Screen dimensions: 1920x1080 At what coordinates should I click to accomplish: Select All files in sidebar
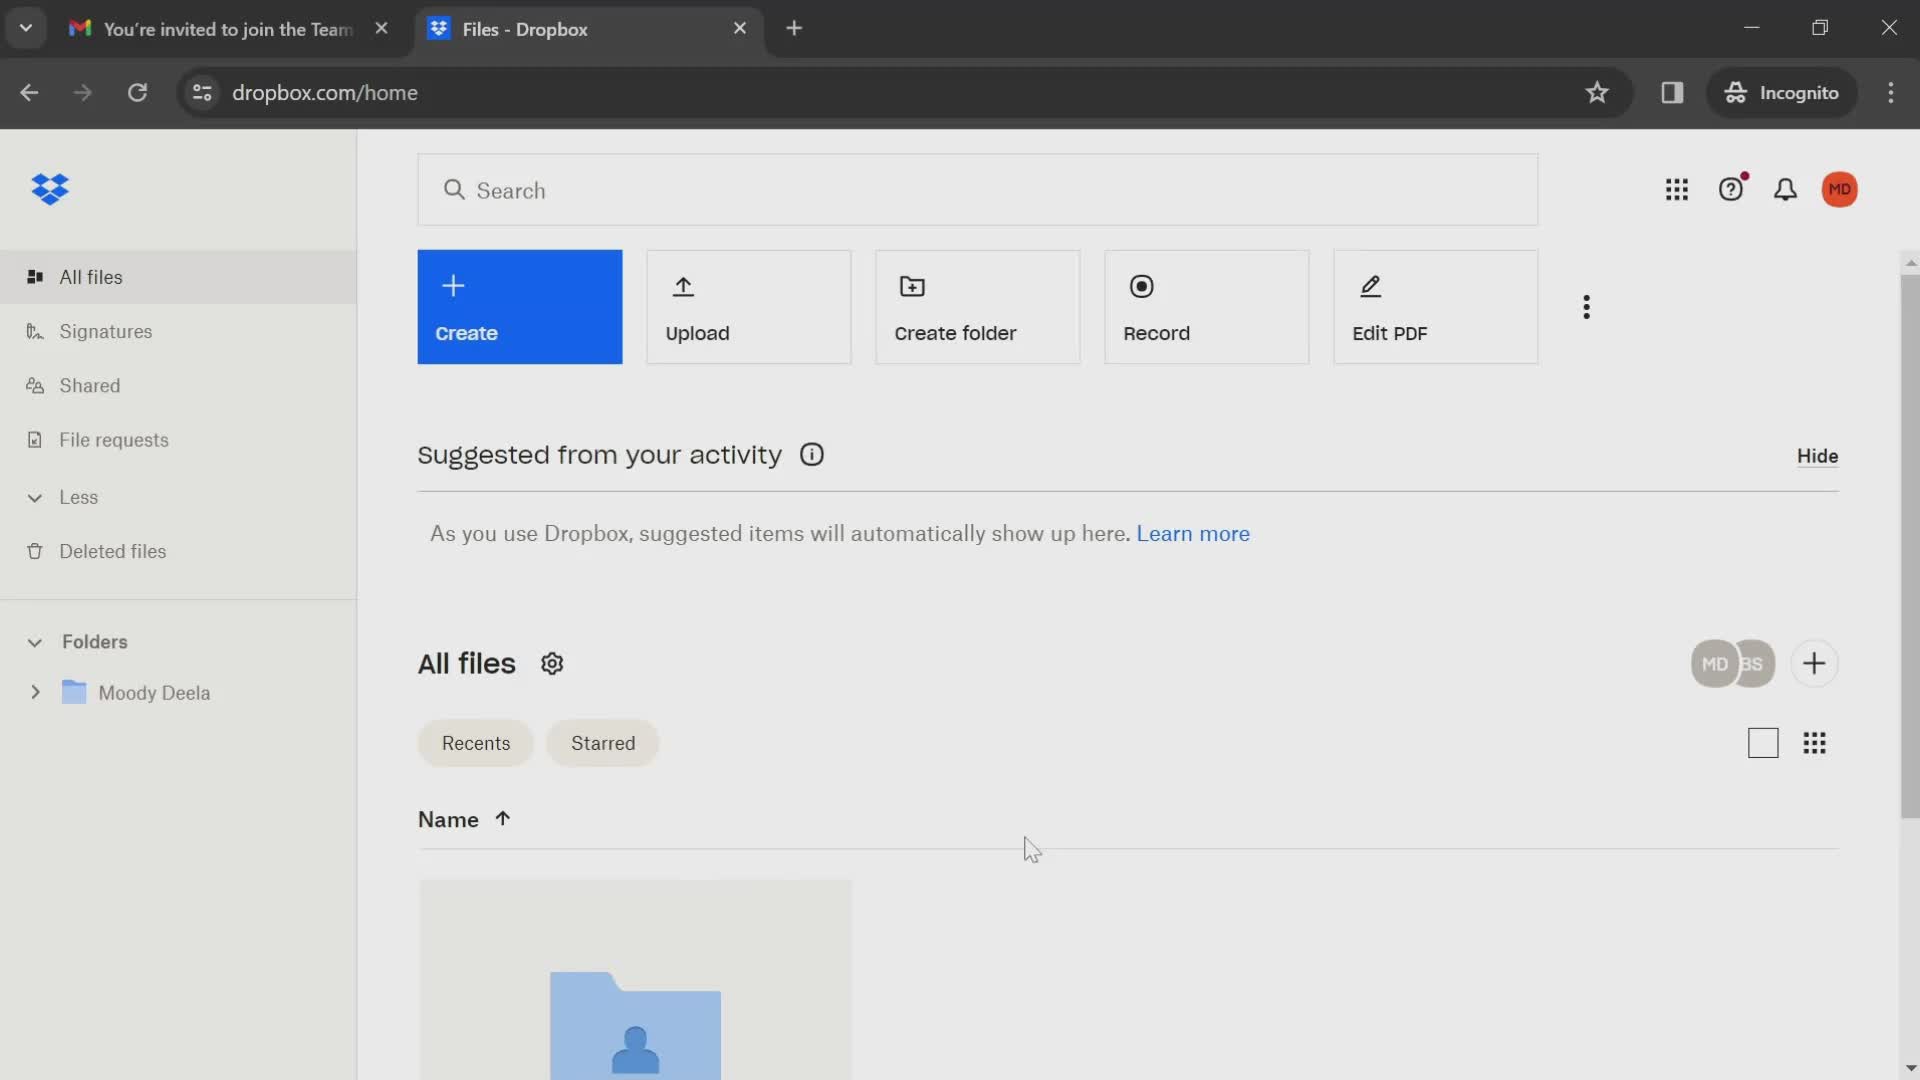178,277
